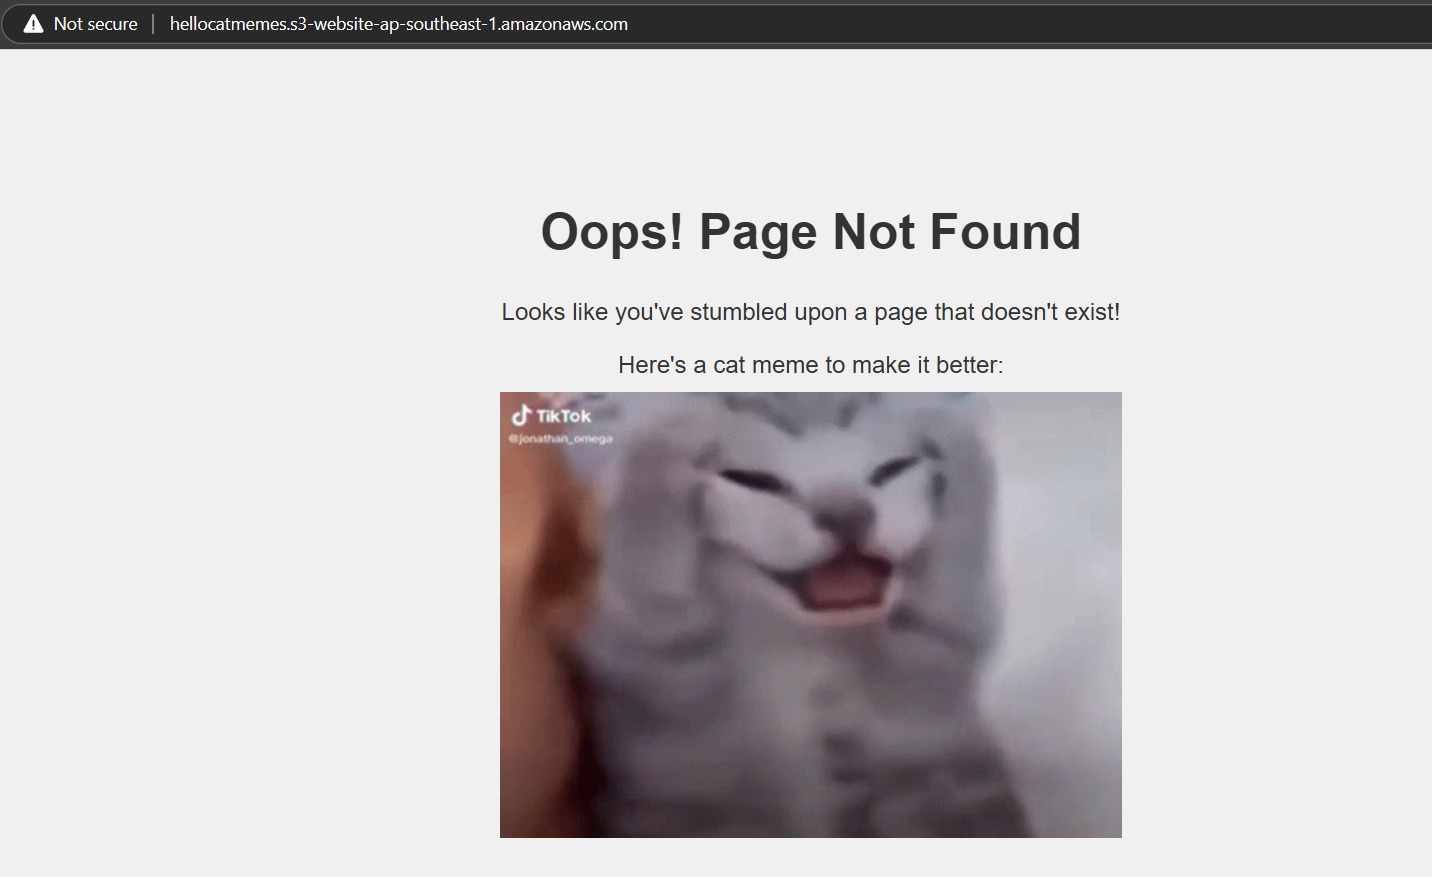The height and width of the screenshot is (877, 1432).
Task: Click the "TikTok" wordmark on the meme
Action: point(563,416)
